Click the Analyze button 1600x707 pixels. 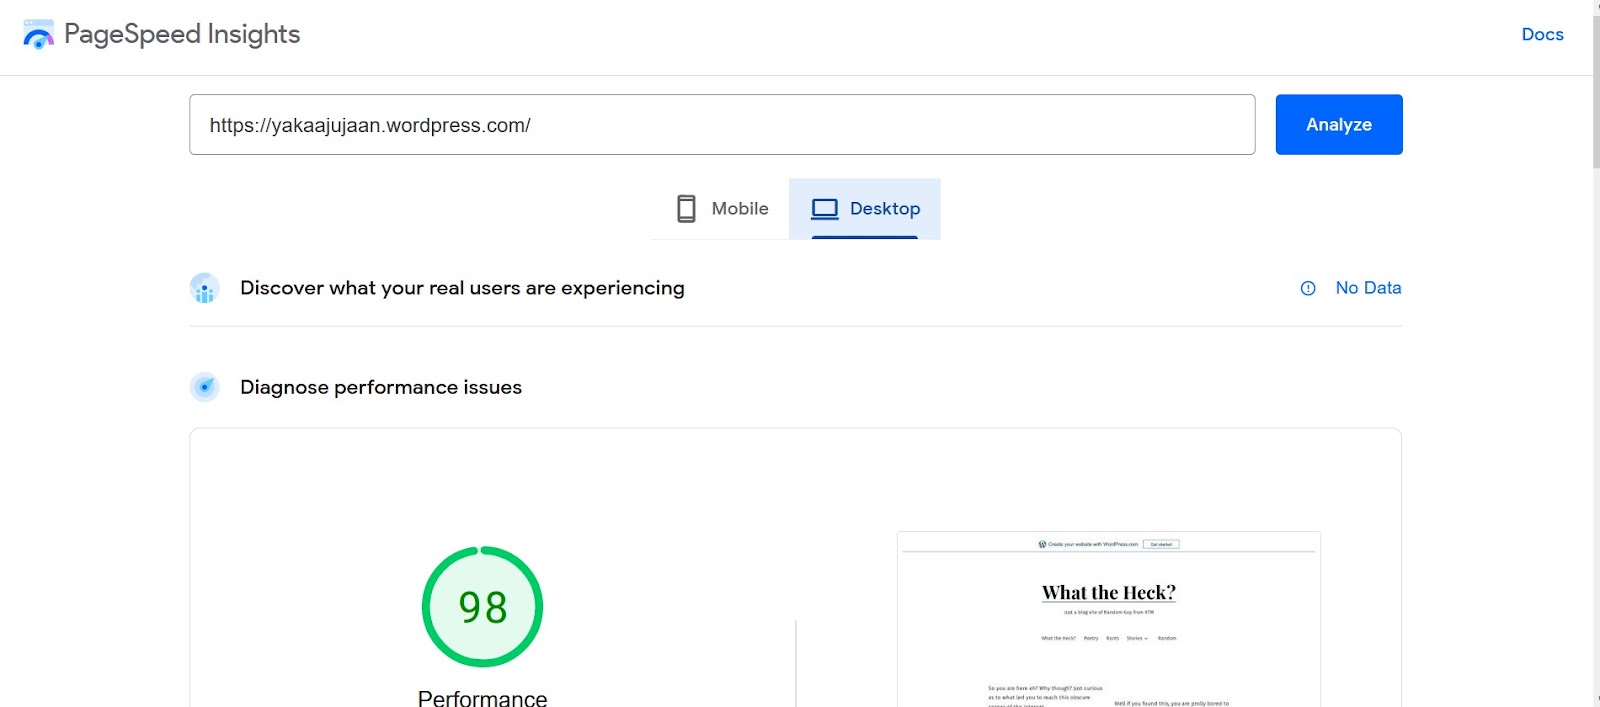pos(1339,125)
